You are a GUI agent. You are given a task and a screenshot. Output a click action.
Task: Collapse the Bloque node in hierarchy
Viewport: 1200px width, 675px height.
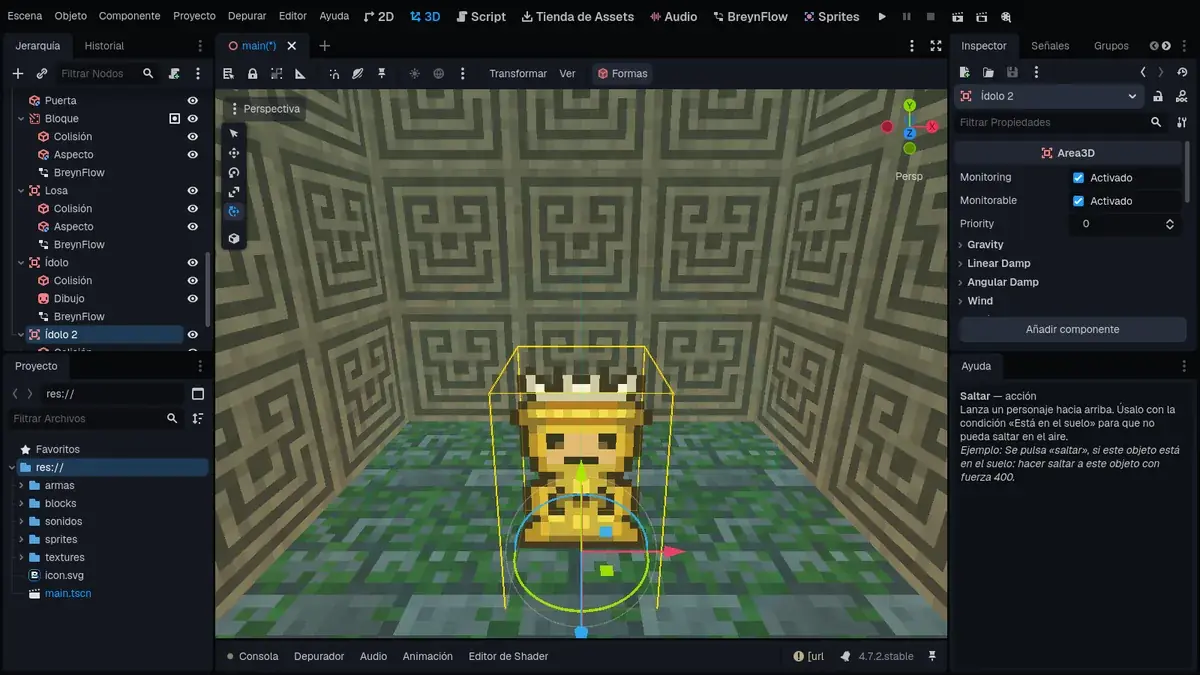point(21,119)
